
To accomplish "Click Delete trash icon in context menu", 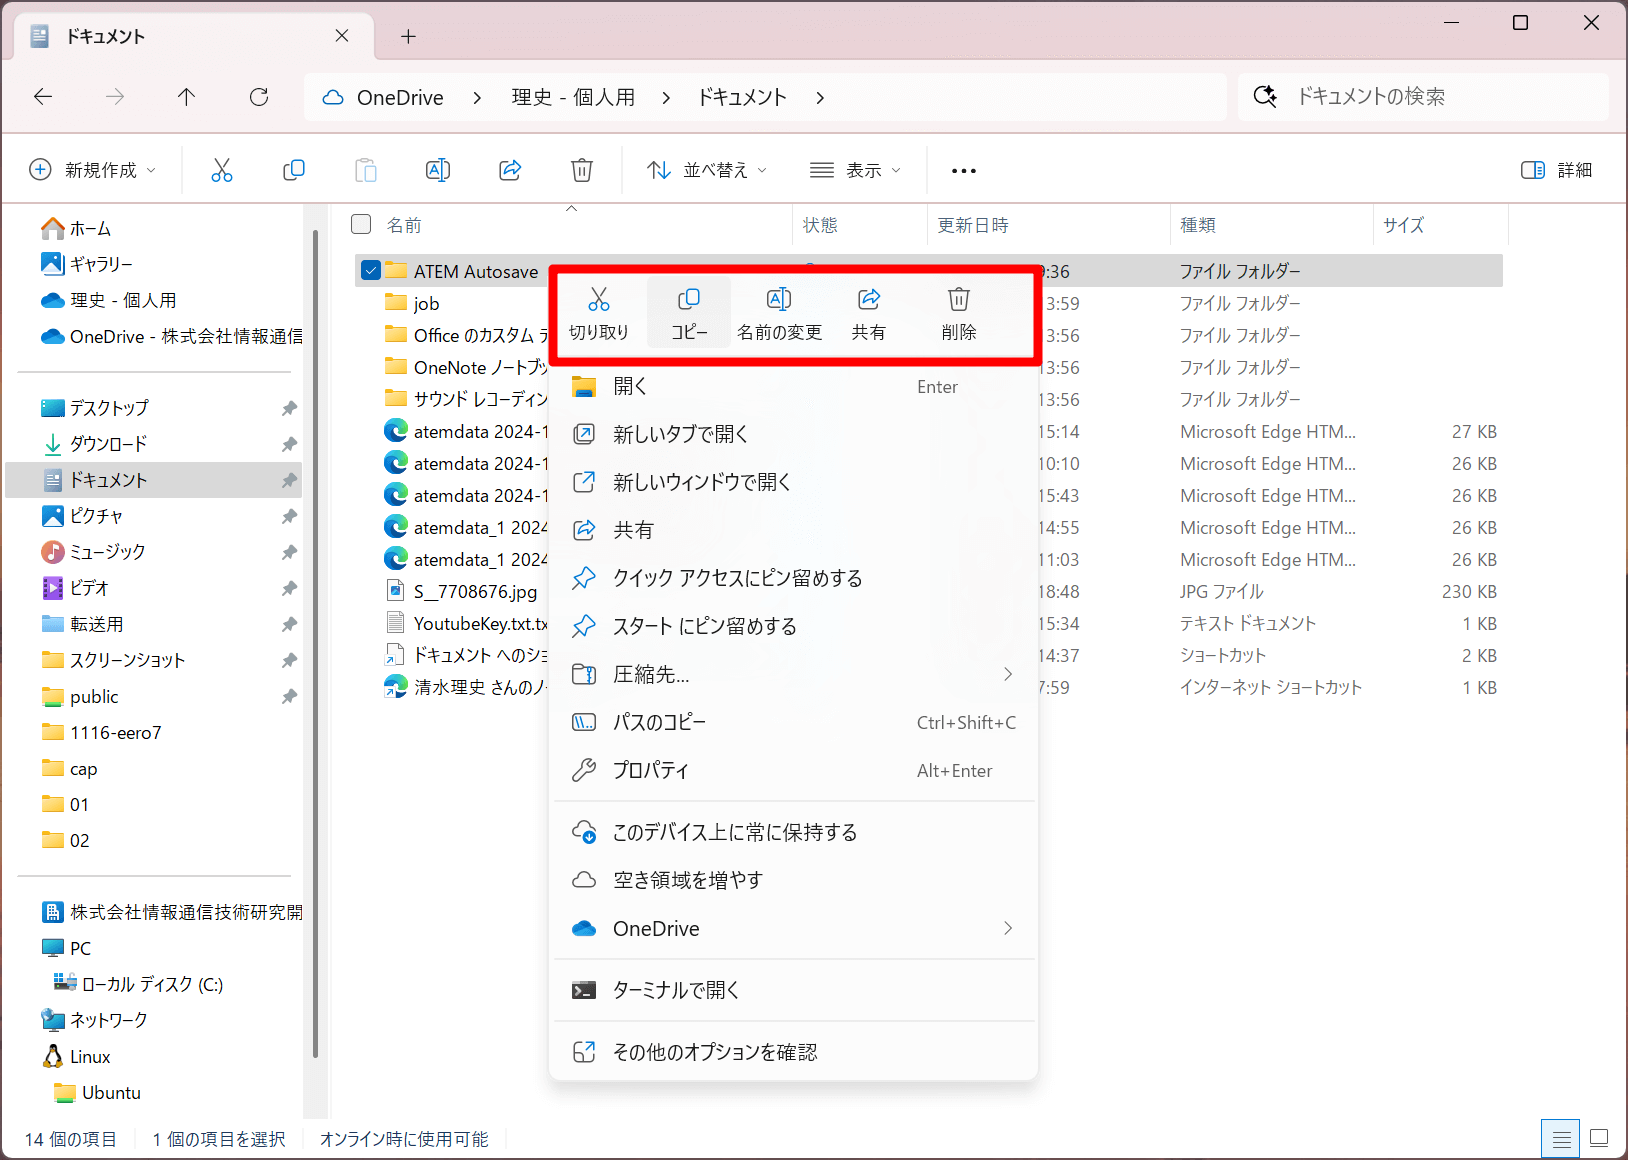I will pyautogui.click(x=959, y=300).
